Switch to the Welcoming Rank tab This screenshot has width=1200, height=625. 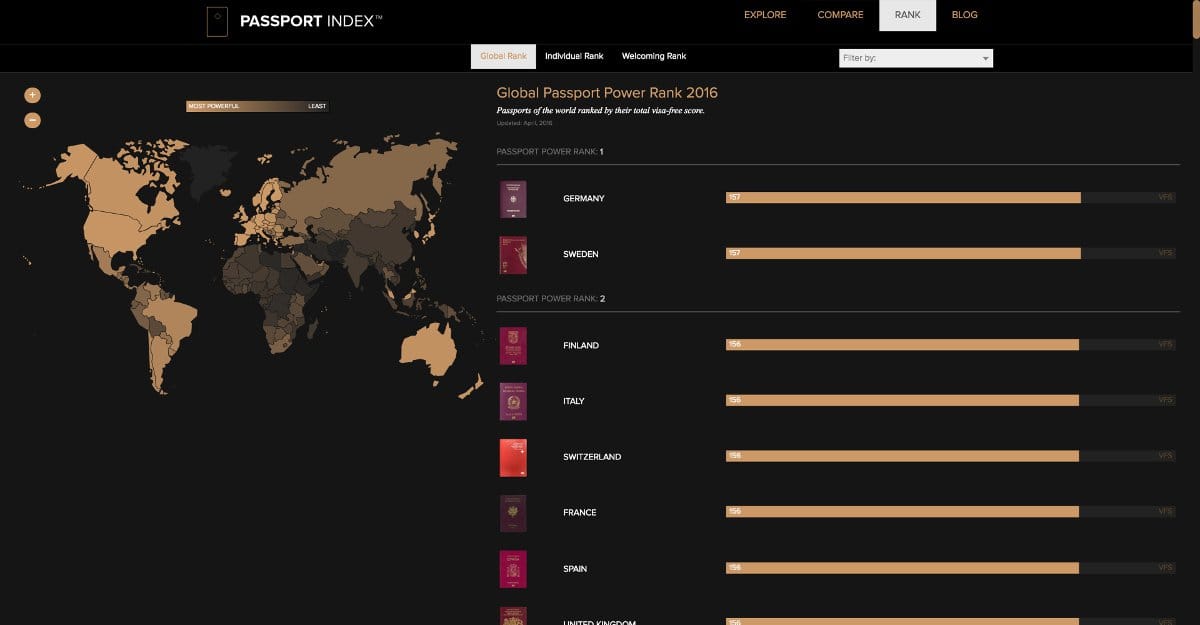(654, 57)
